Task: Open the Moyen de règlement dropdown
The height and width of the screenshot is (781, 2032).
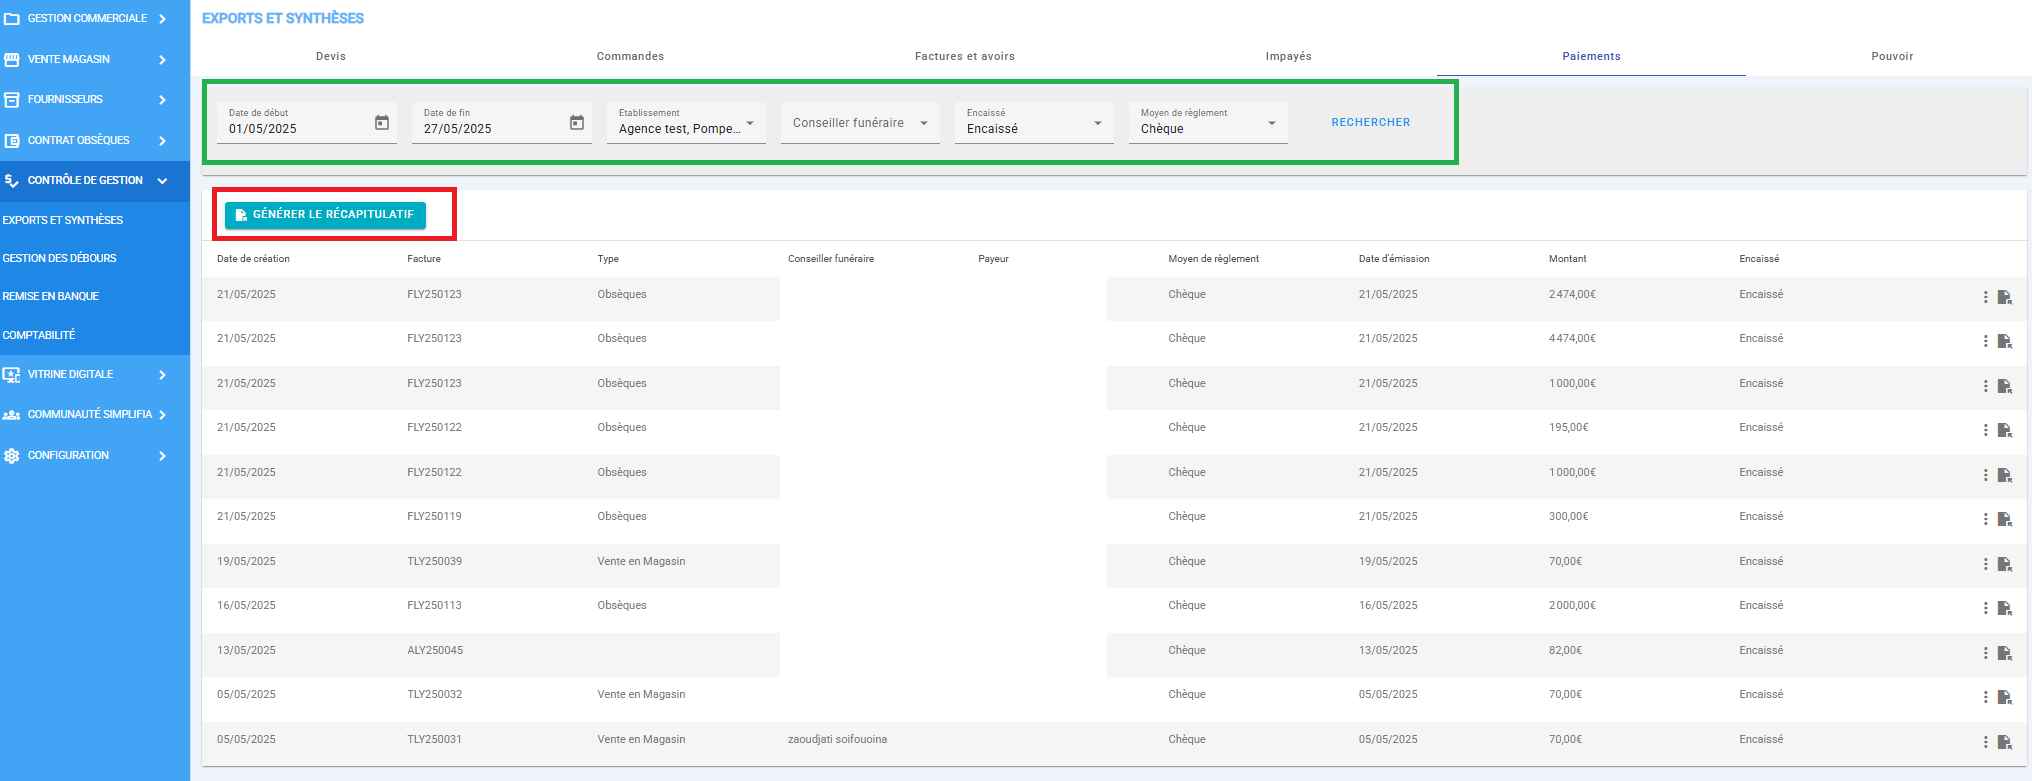Action: (1208, 123)
